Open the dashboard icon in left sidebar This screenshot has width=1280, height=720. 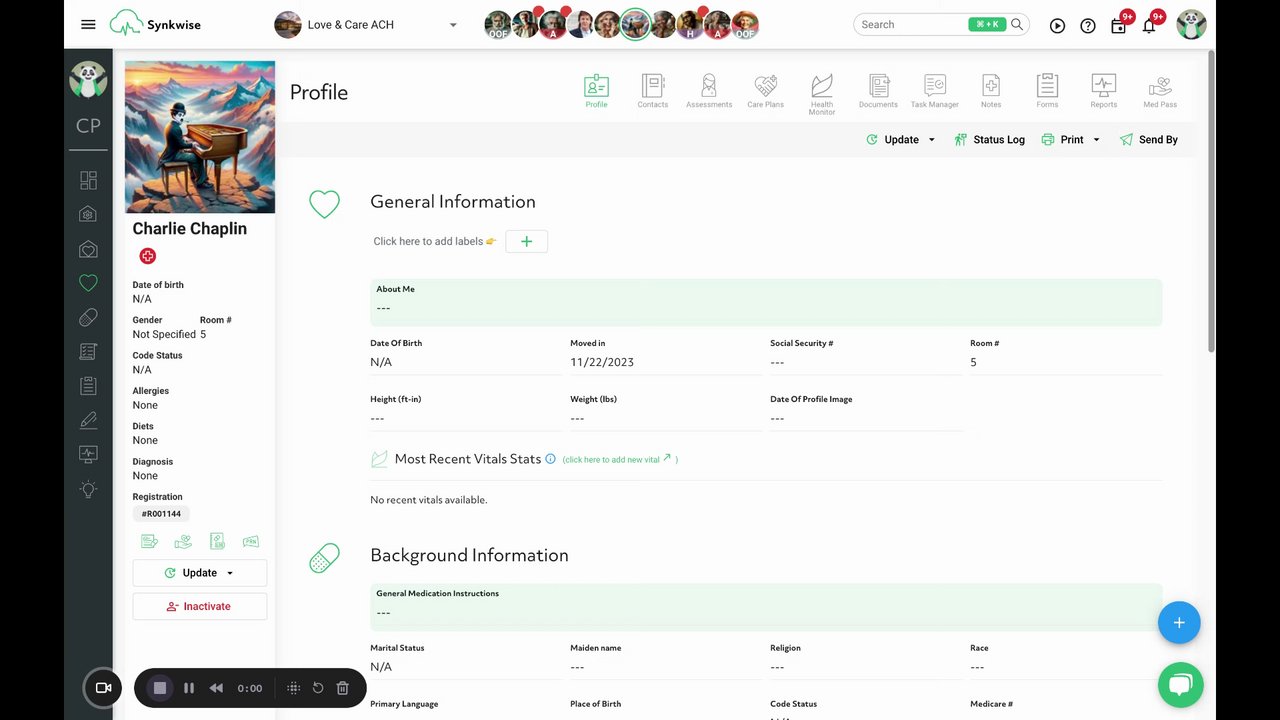pyautogui.click(x=88, y=180)
